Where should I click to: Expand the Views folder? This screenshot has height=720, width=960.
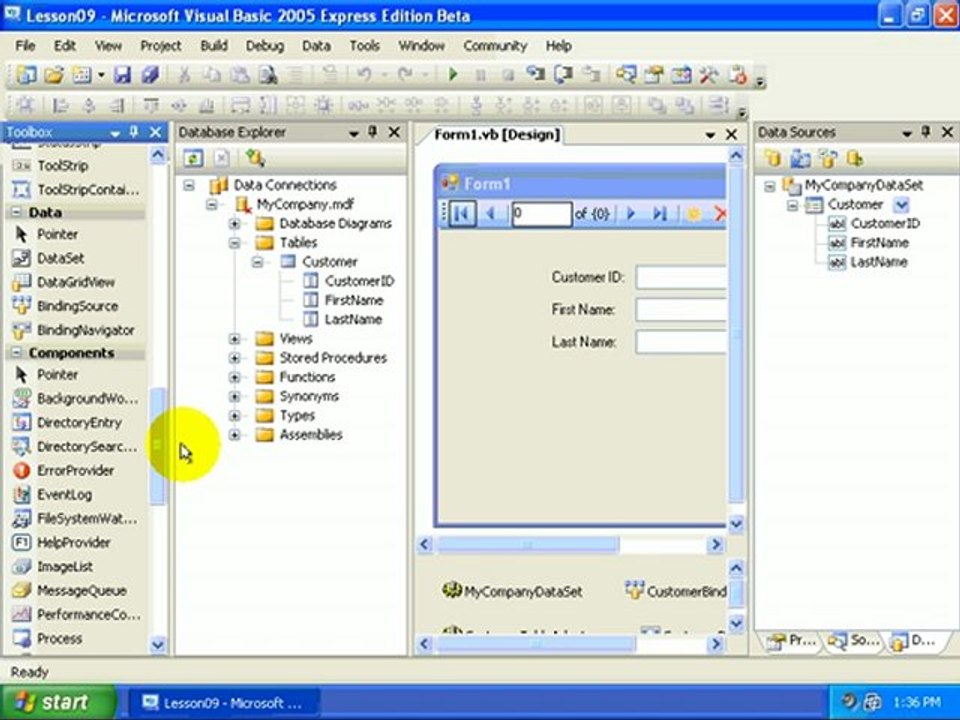(234, 339)
